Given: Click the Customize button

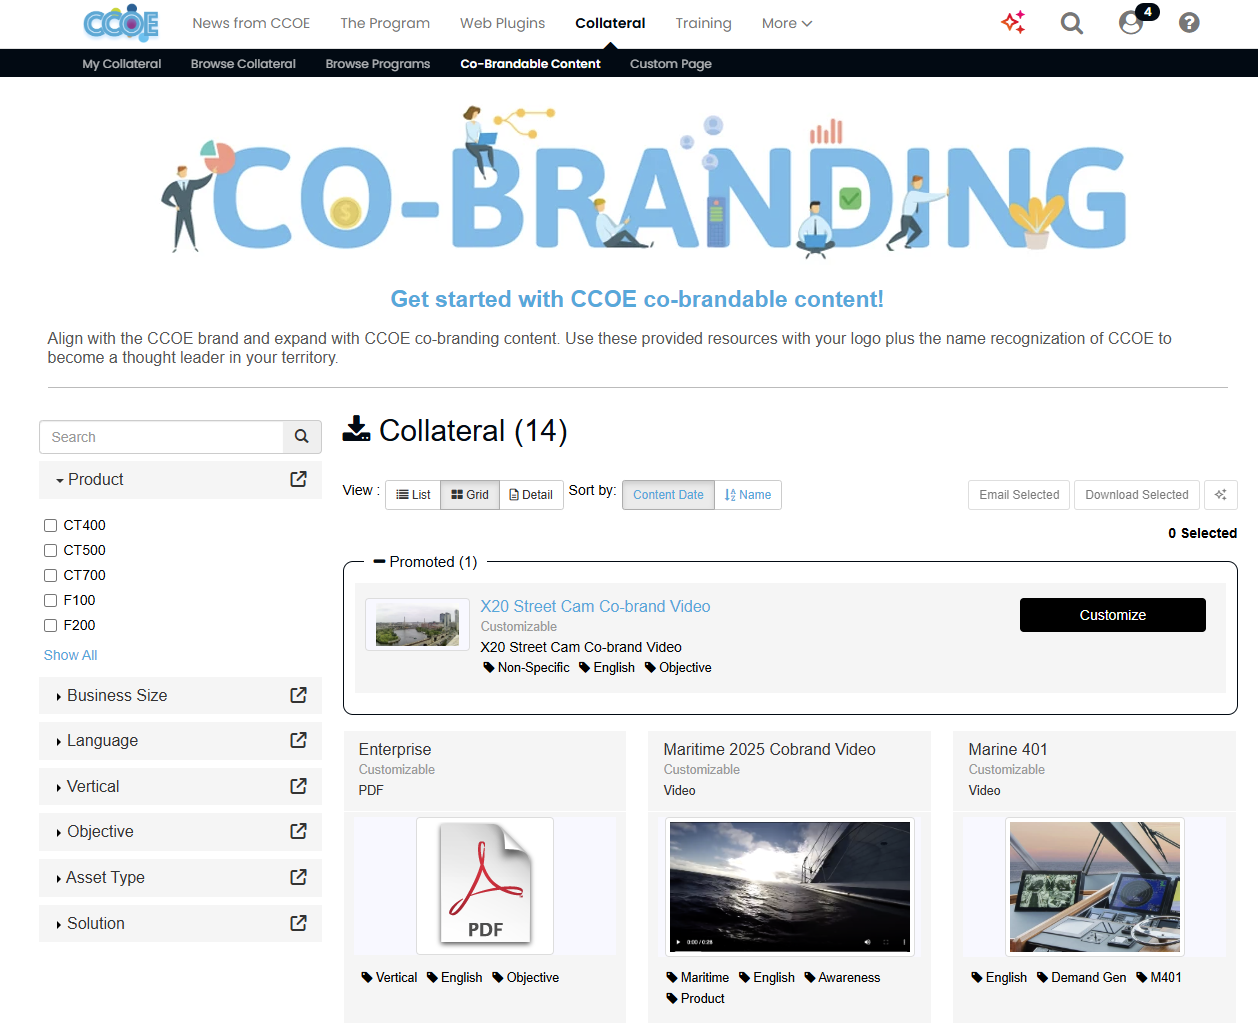Looking at the screenshot, I should (1113, 615).
